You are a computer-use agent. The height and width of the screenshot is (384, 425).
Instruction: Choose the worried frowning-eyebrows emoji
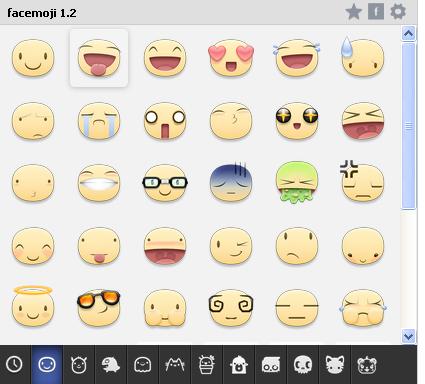33,121
